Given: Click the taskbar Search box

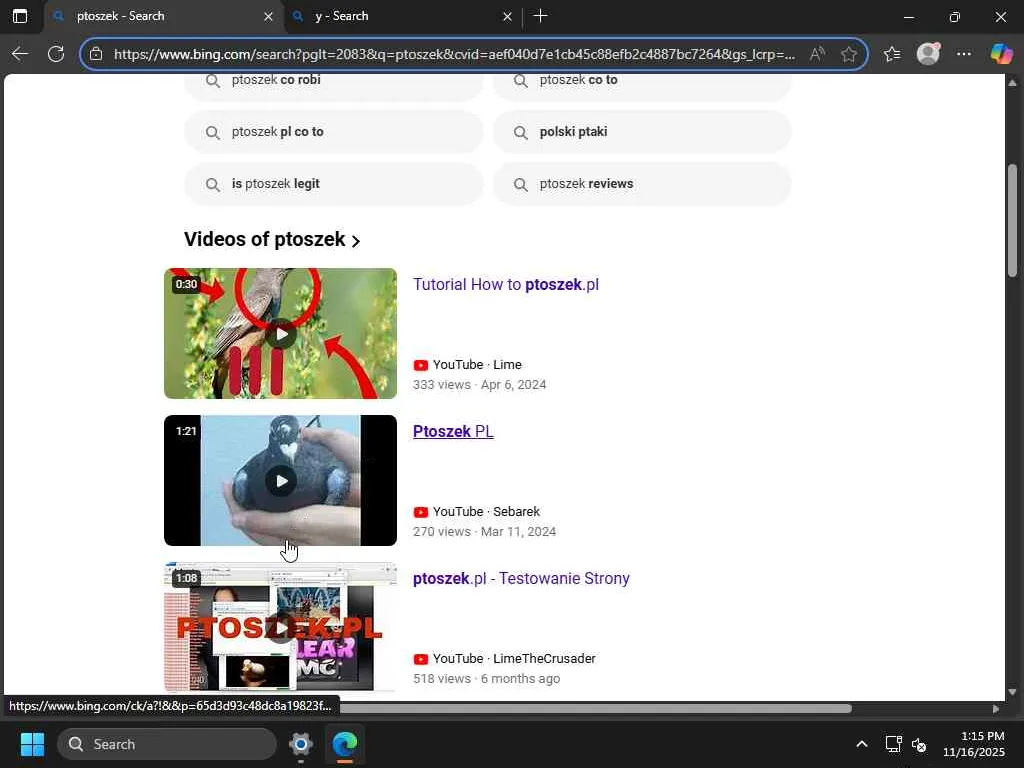Looking at the screenshot, I should click(167, 744).
